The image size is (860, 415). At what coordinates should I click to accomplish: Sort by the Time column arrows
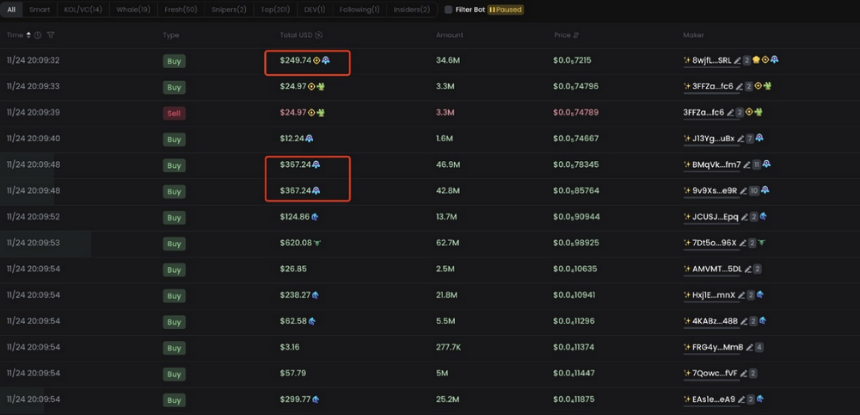click(29, 35)
